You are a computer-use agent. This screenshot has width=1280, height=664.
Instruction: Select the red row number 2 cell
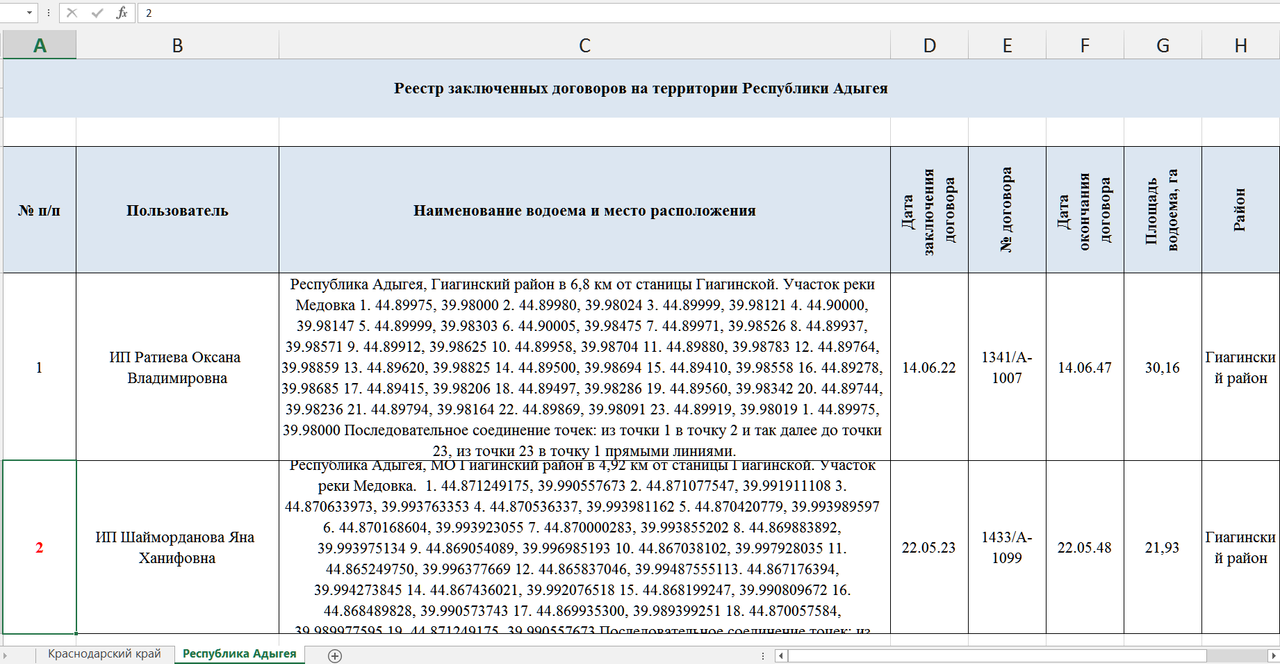[40, 547]
